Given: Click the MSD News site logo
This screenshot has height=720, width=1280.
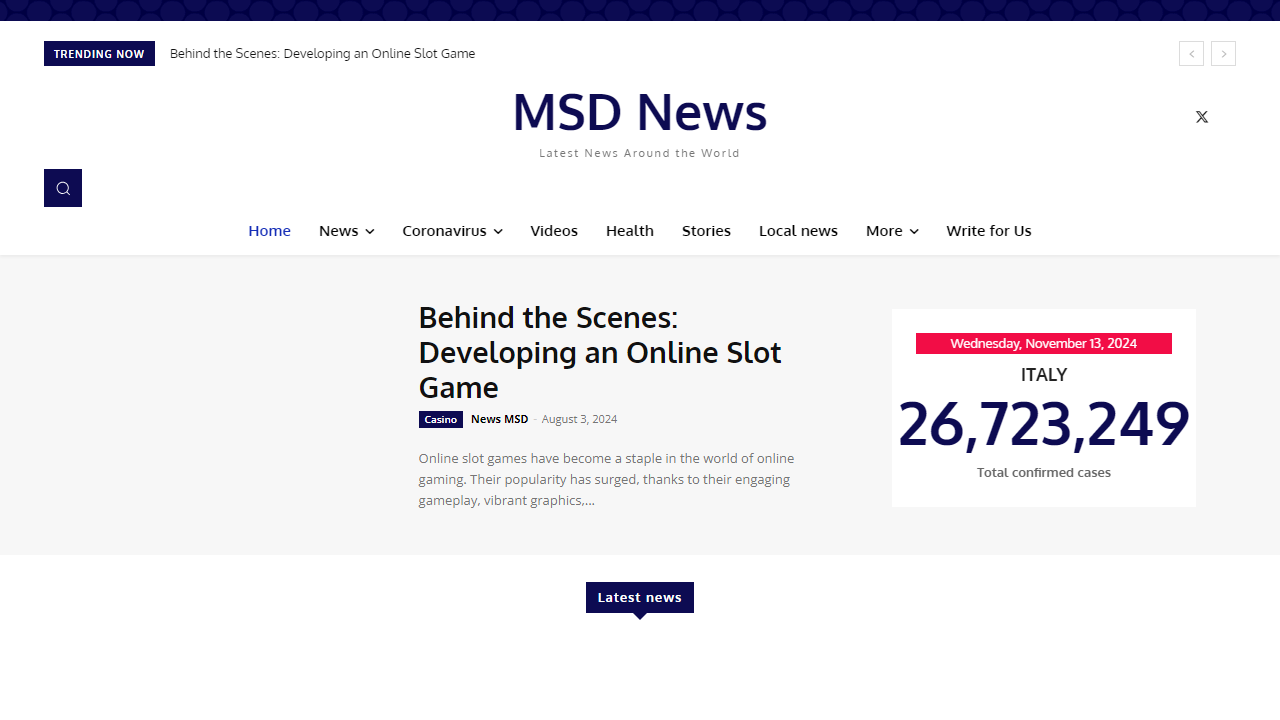Looking at the screenshot, I should pos(639,111).
